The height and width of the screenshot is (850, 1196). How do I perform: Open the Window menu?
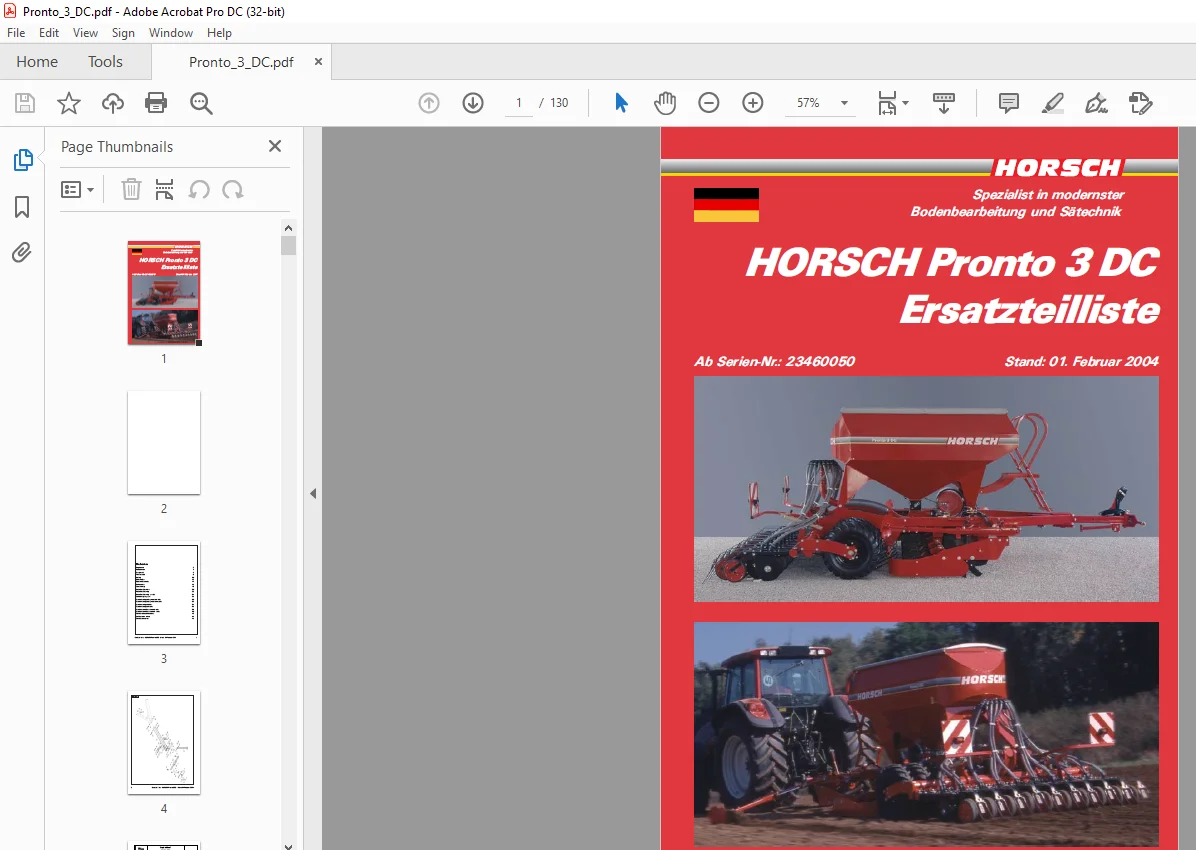tap(171, 33)
